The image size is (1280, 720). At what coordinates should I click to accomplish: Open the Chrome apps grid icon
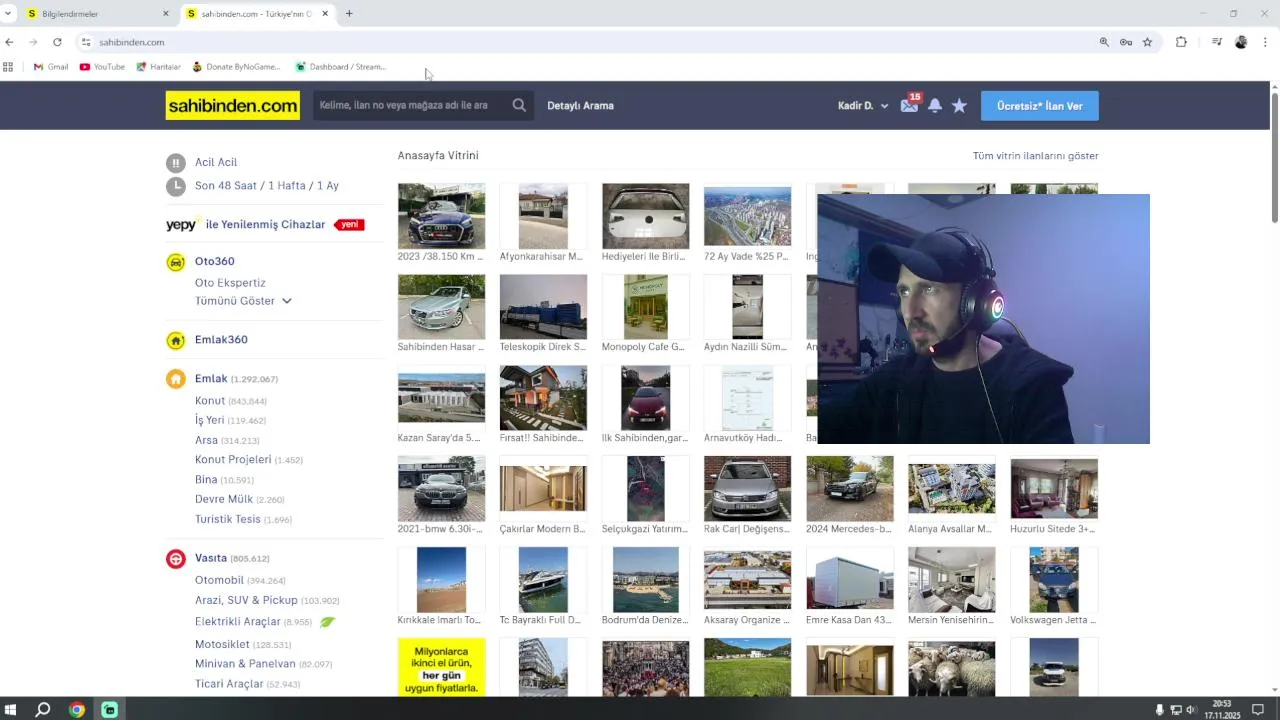pyautogui.click(x=8, y=67)
